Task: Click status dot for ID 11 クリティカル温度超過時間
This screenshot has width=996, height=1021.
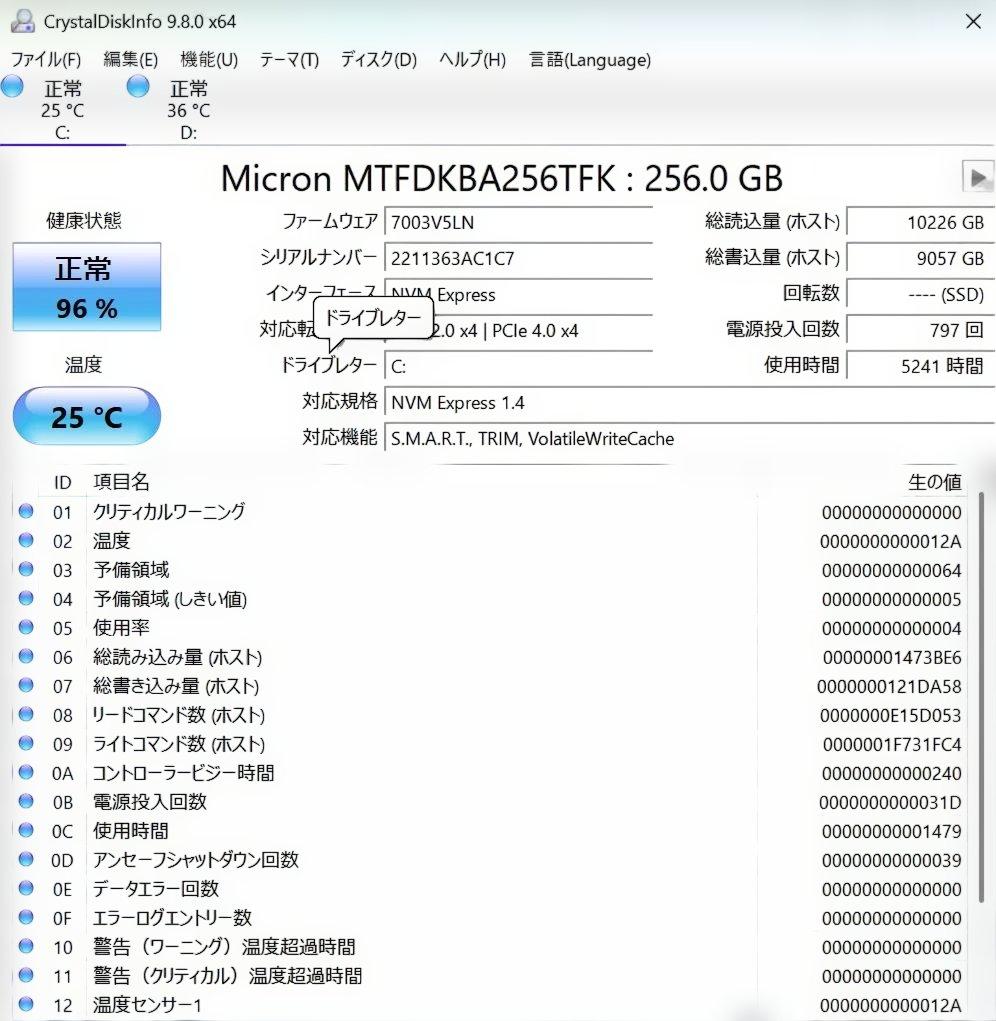Action: [x=26, y=975]
